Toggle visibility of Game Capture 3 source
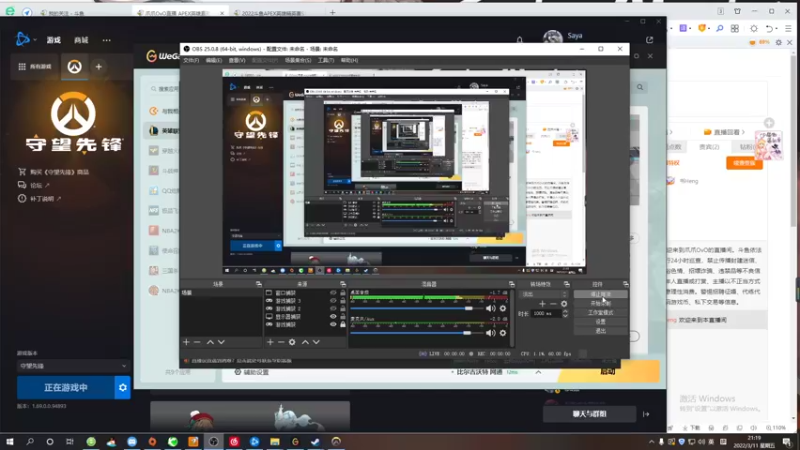 click(333, 301)
